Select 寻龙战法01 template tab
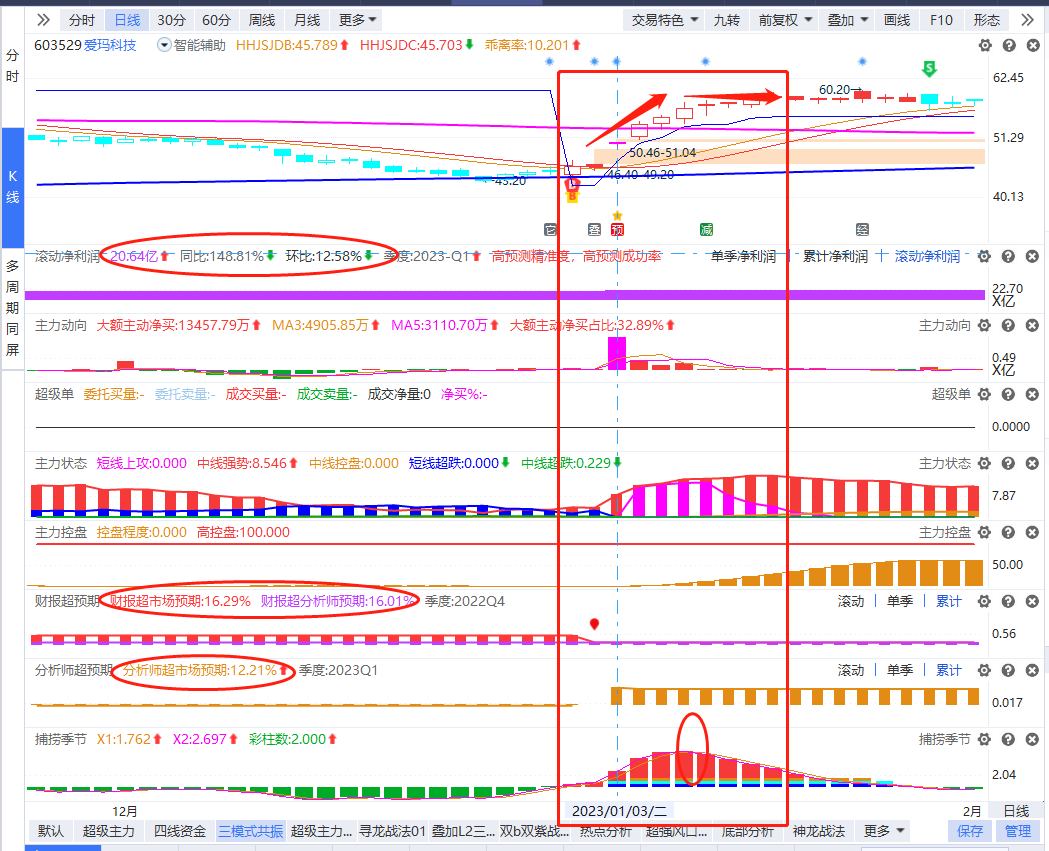This screenshot has width=1049, height=851. pos(393,831)
